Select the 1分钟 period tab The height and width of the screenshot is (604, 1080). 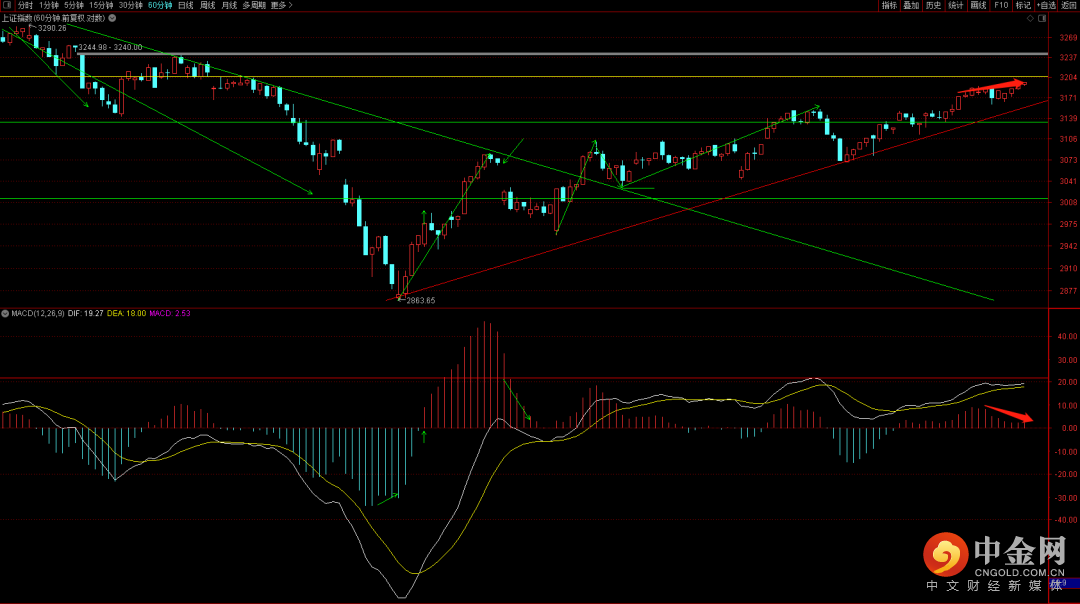[x=48, y=5]
